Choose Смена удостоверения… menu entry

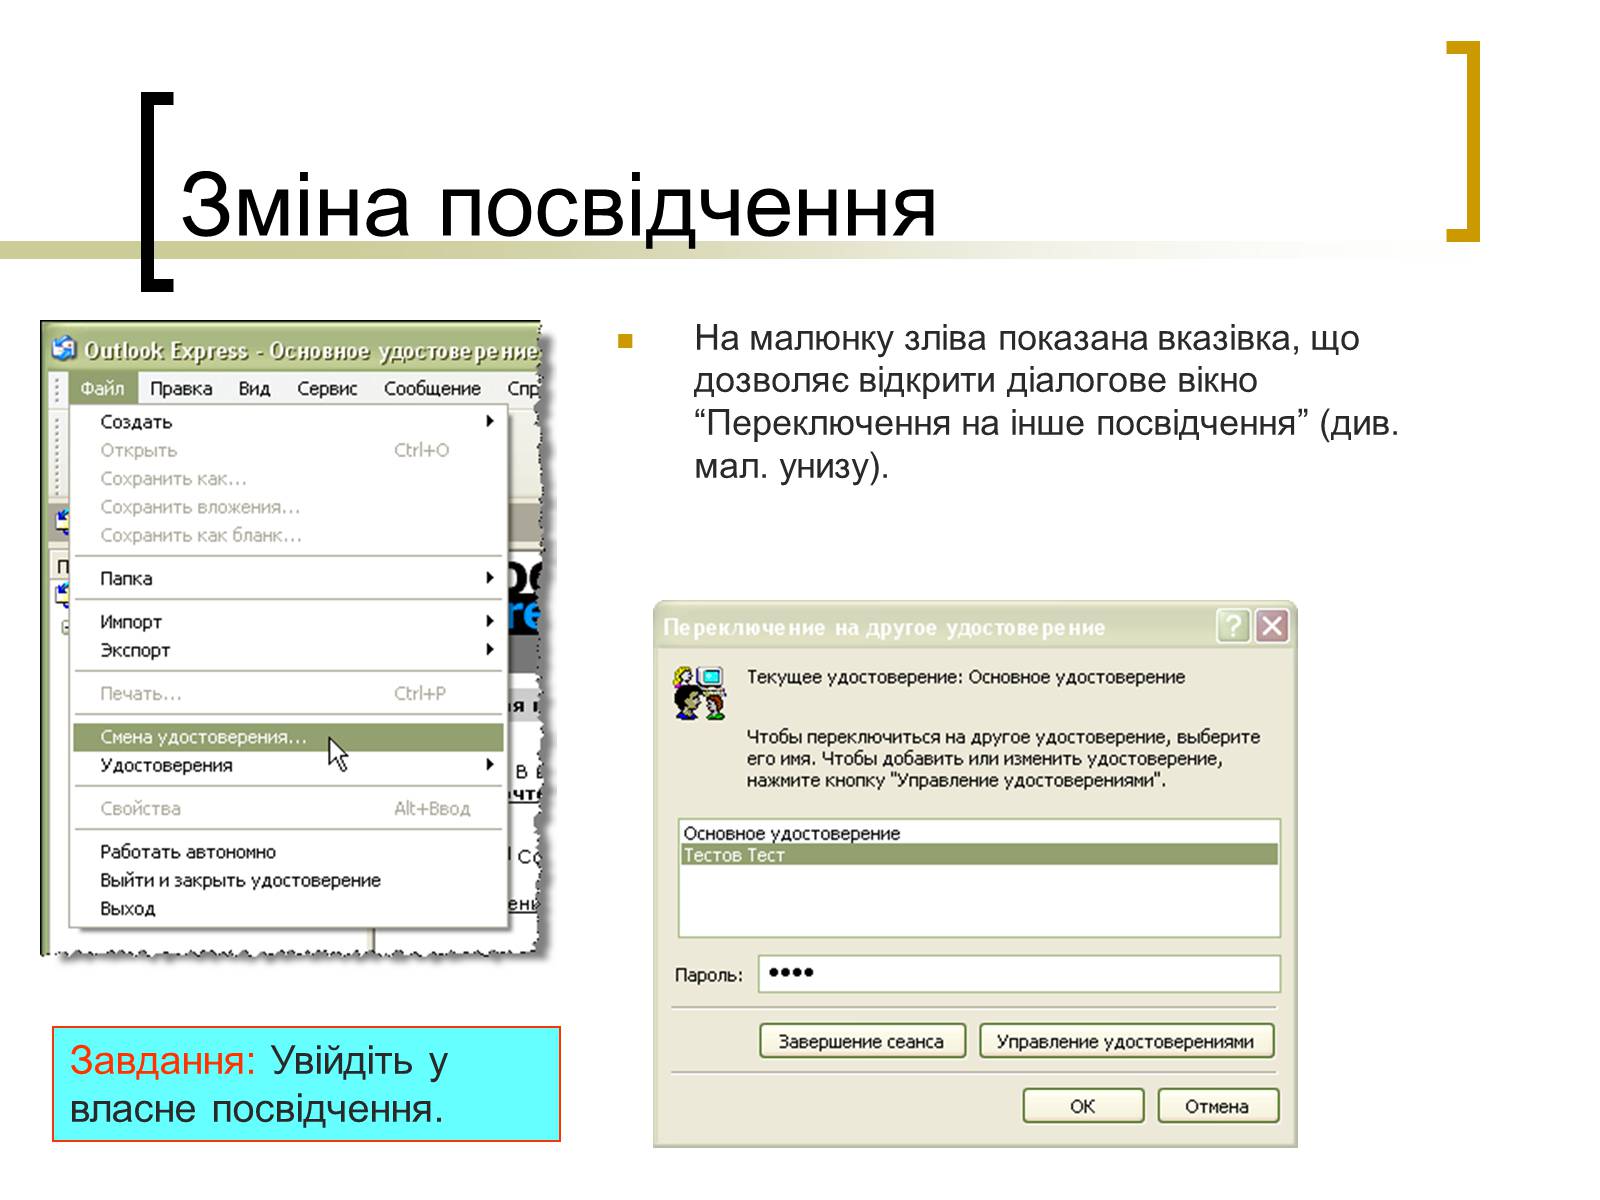(x=288, y=737)
